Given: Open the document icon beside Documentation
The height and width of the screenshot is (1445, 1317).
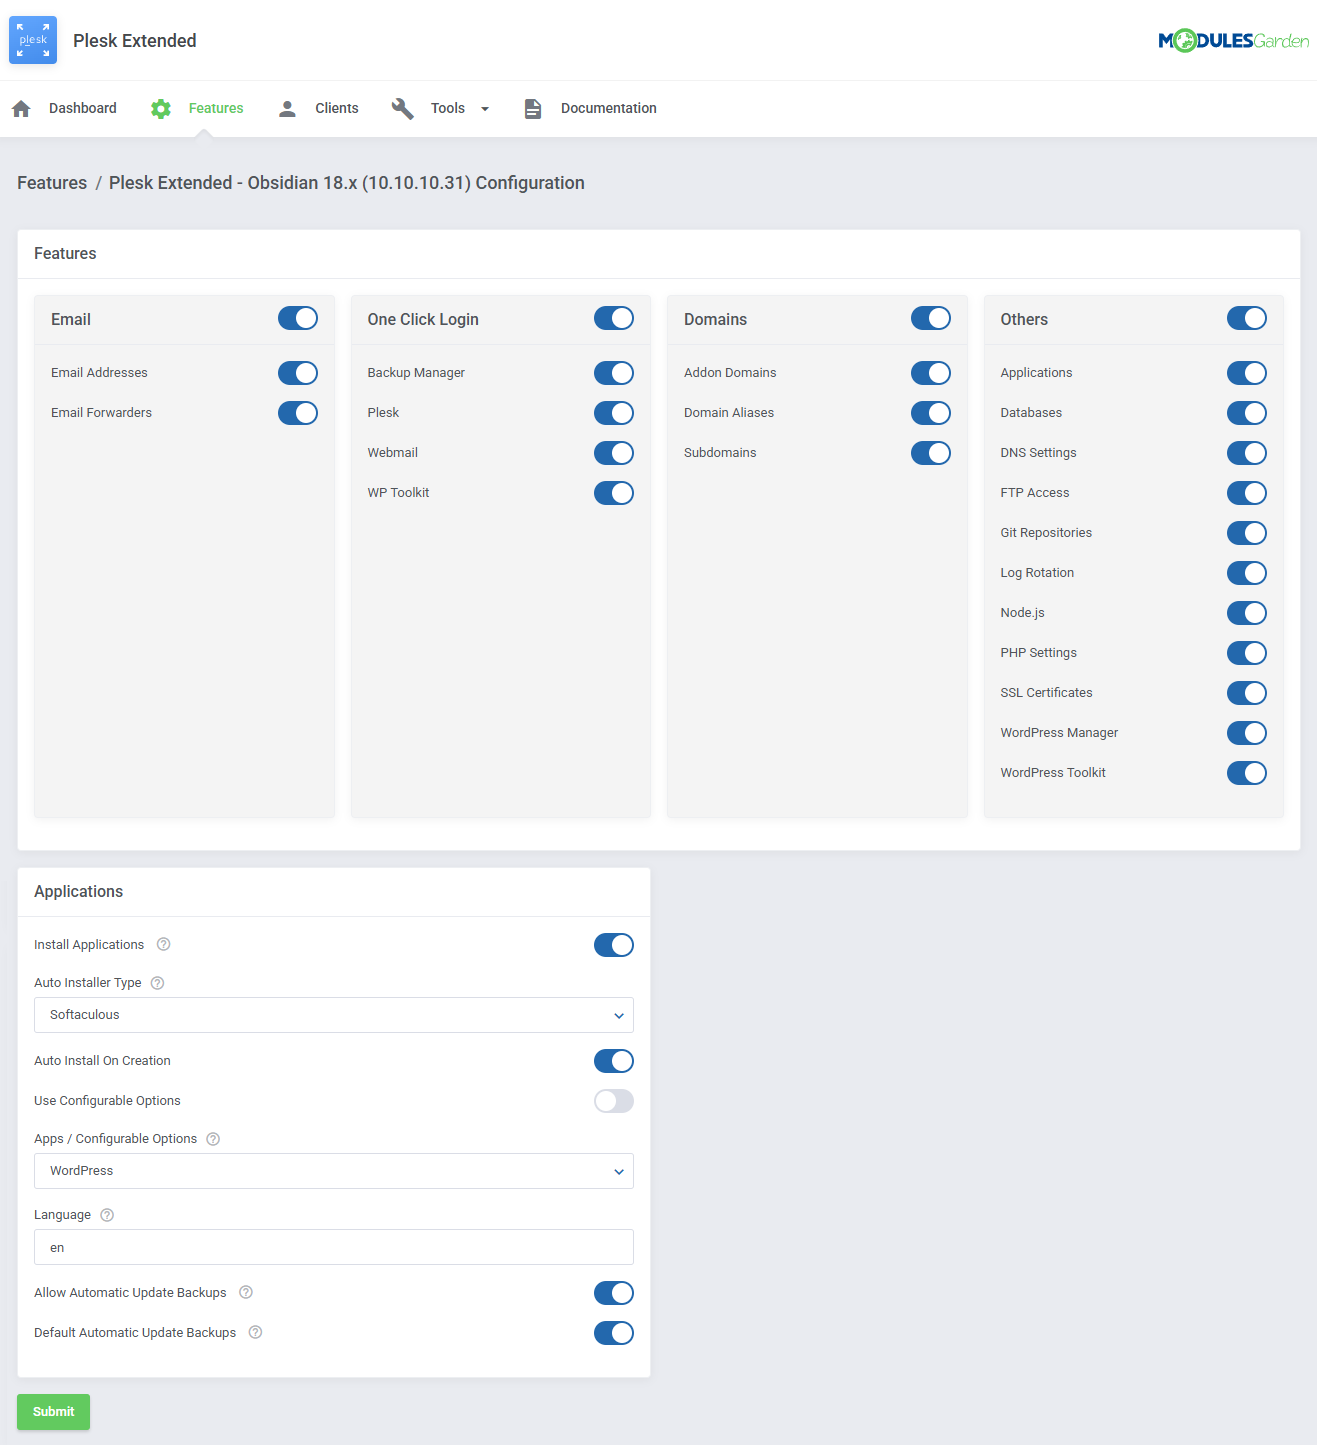Looking at the screenshot, I should [532, 108].
